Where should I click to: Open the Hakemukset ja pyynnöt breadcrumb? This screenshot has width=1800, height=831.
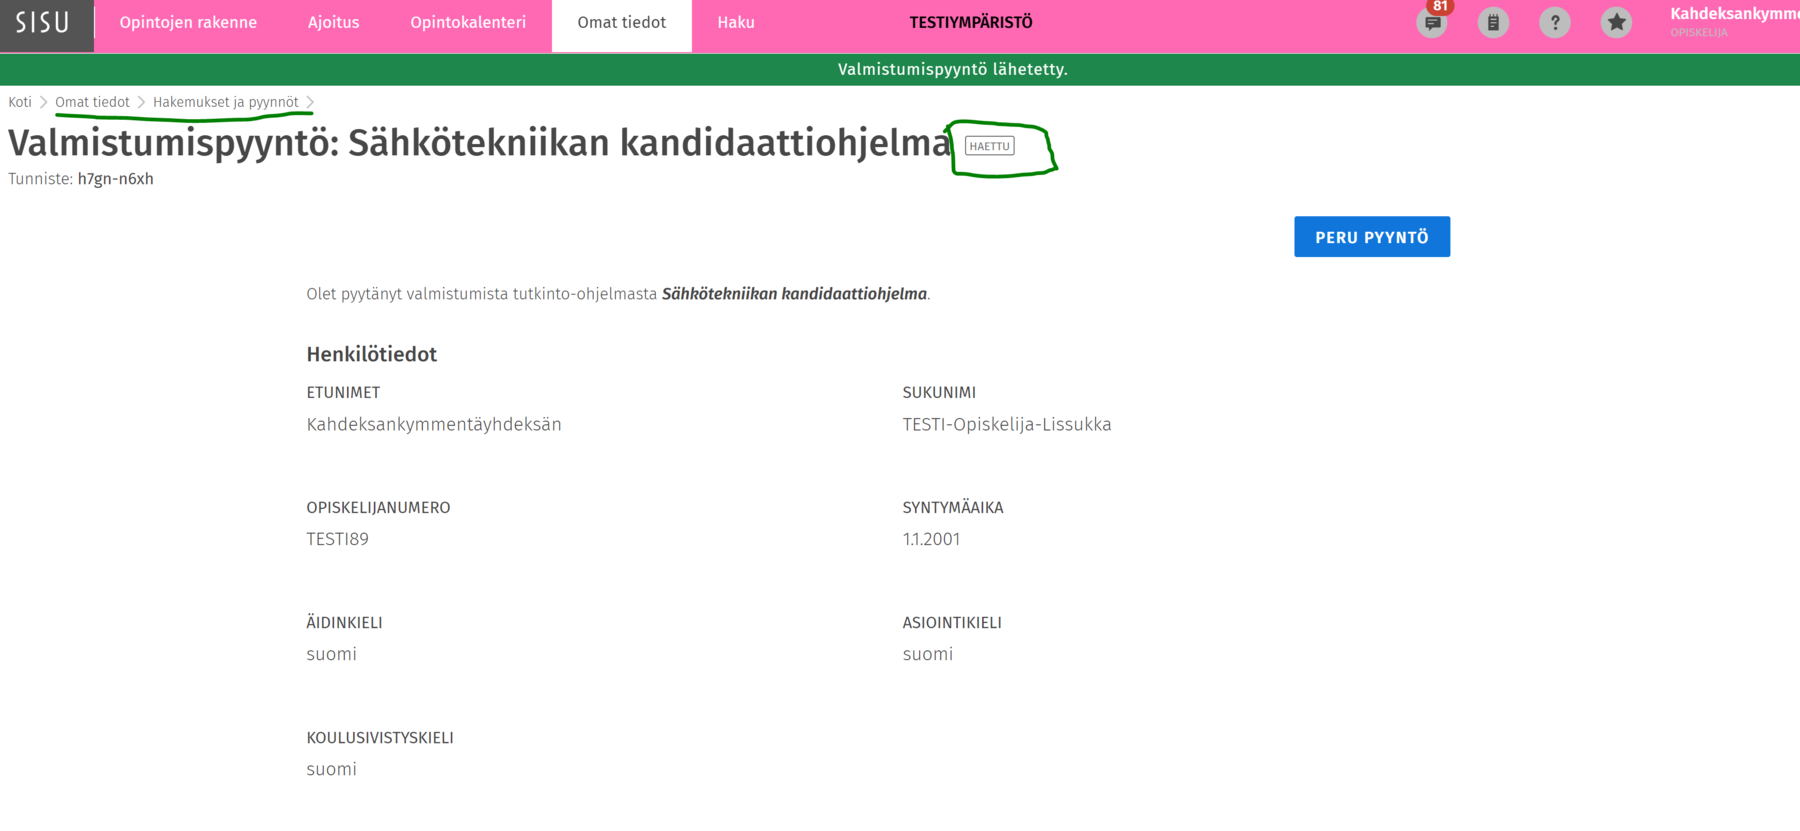[x=225, y=102]
